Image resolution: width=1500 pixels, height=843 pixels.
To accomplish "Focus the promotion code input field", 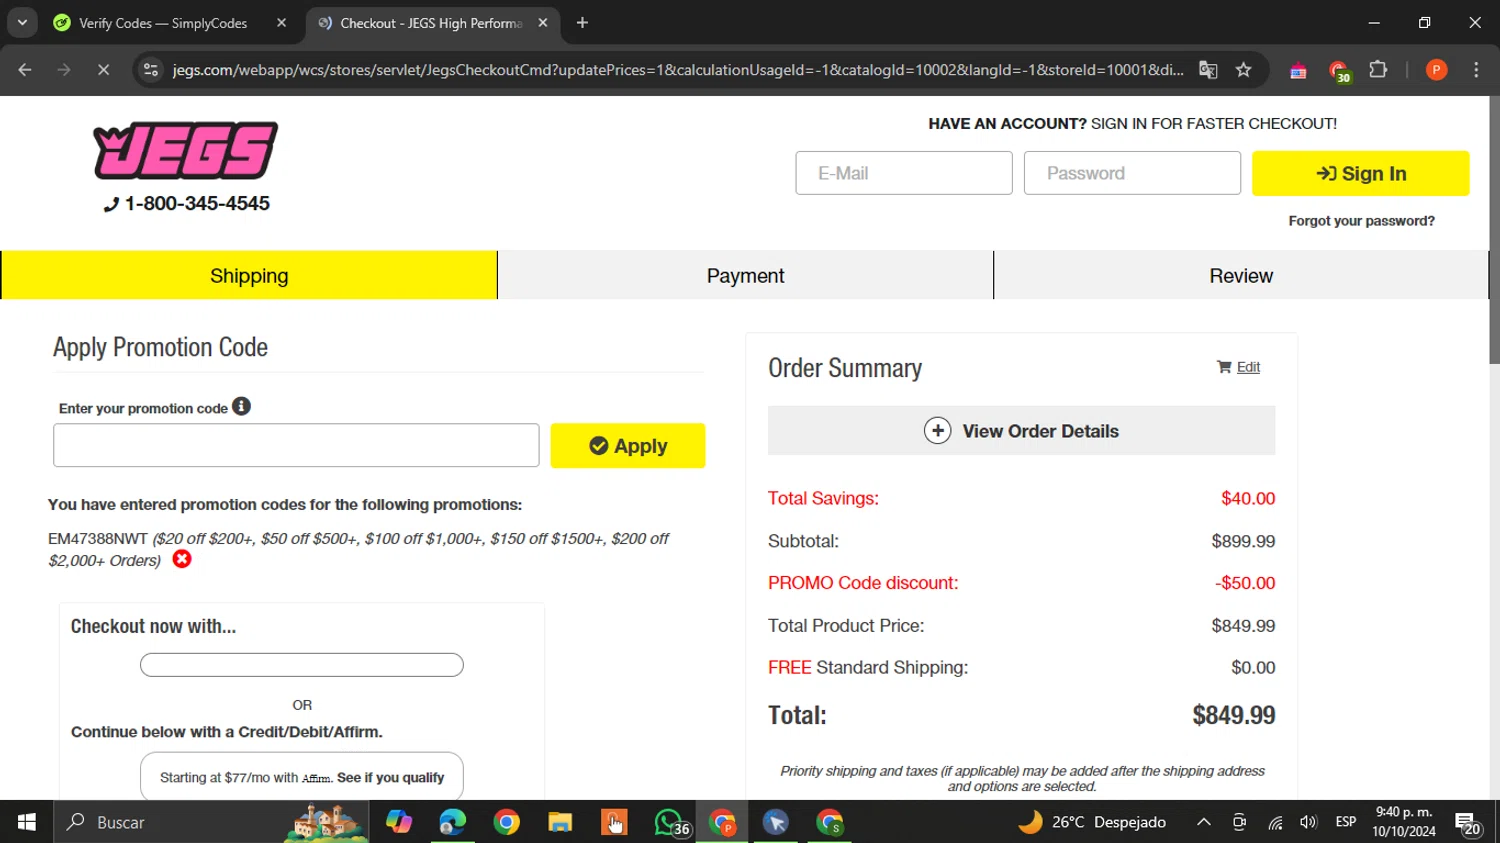I will pos(296,445).
